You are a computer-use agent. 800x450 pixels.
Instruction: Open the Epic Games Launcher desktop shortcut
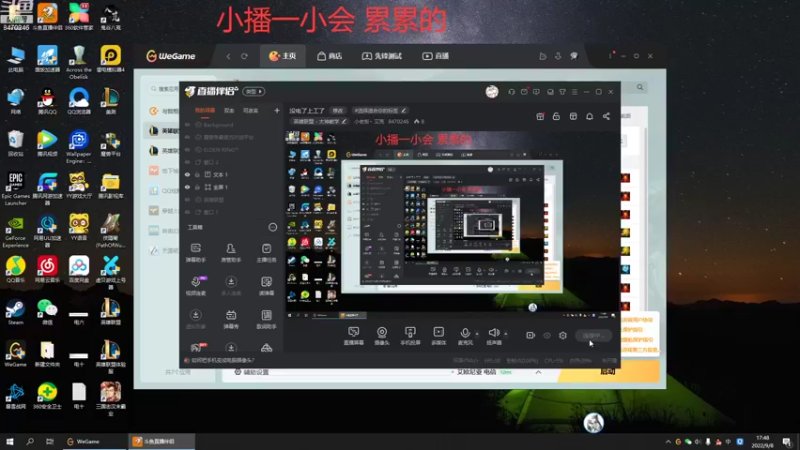coord(16,188)
